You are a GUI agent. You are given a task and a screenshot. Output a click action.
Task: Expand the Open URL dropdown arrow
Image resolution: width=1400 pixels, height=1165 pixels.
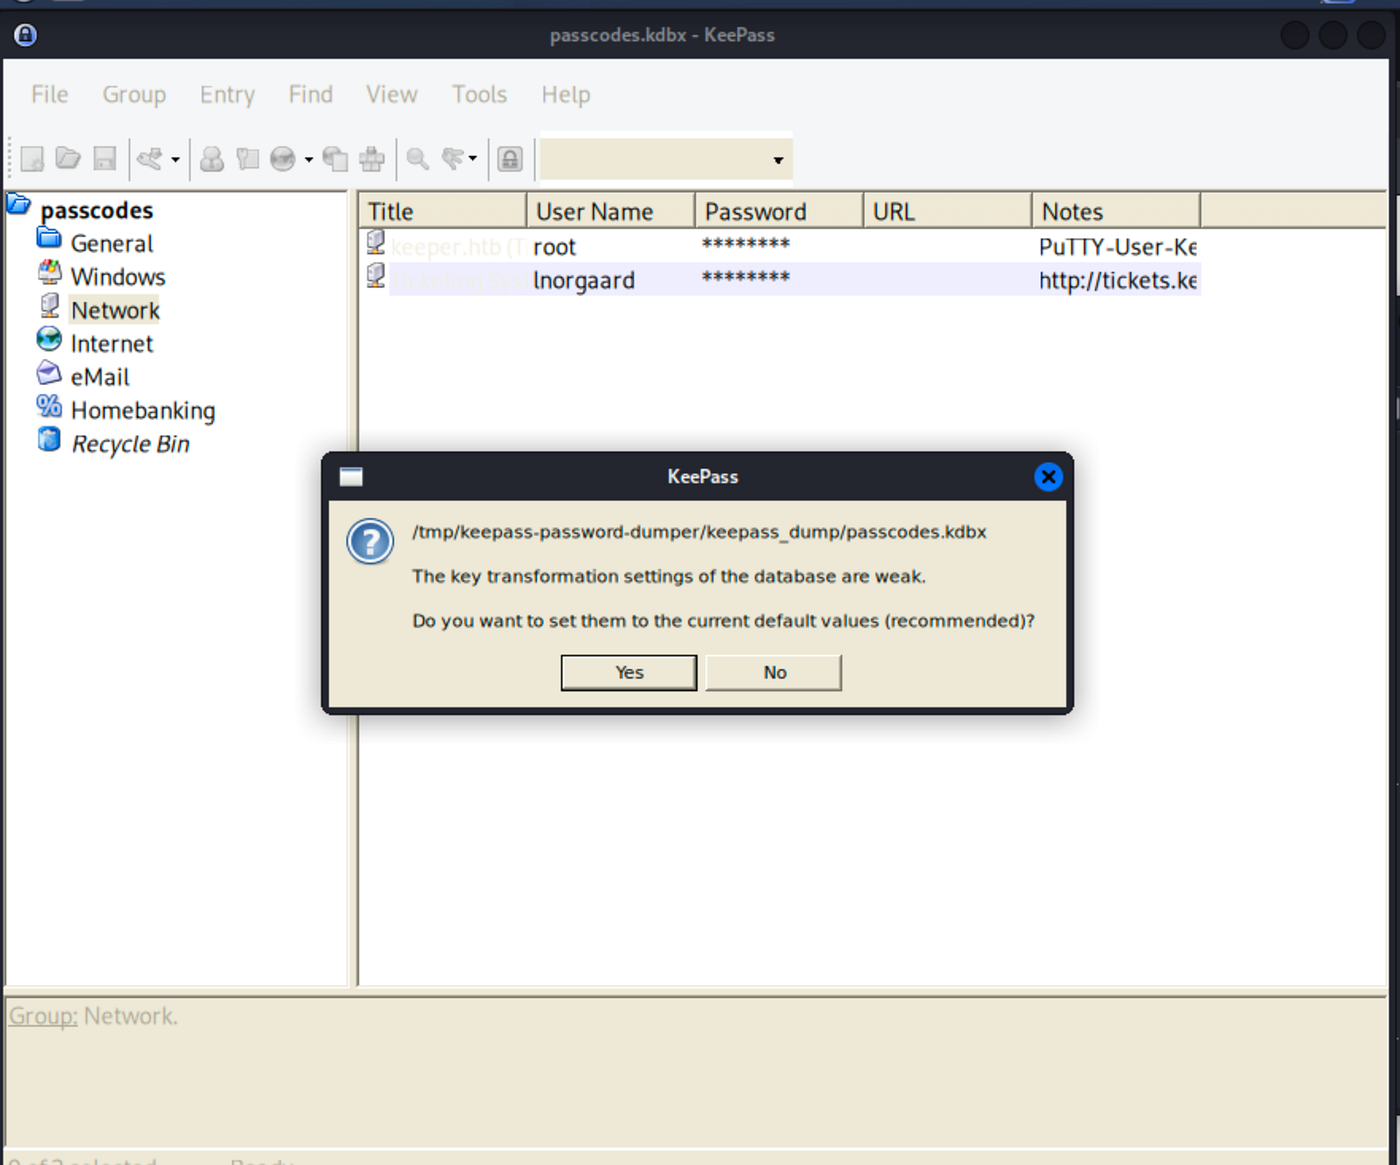[308, 159]
